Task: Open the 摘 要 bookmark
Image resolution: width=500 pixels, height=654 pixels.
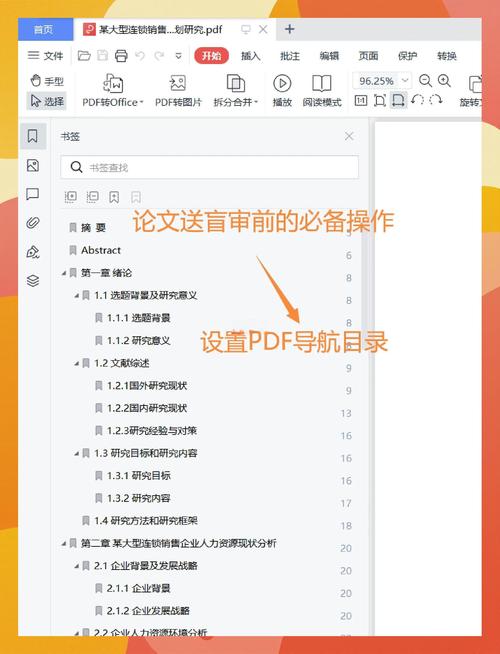Action: [x=93, y=227]
